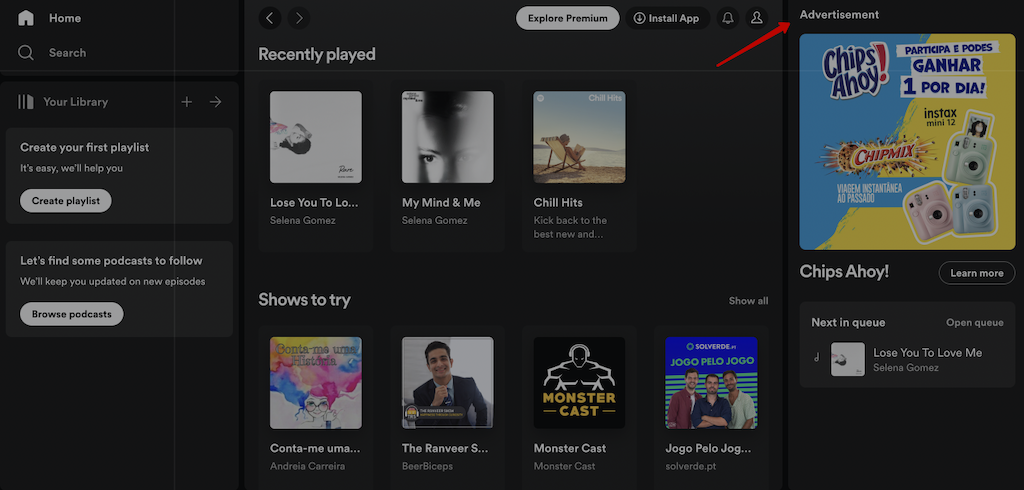
Task: Click 'Andreia Carreira' podcast author
Action: [308, 466]
